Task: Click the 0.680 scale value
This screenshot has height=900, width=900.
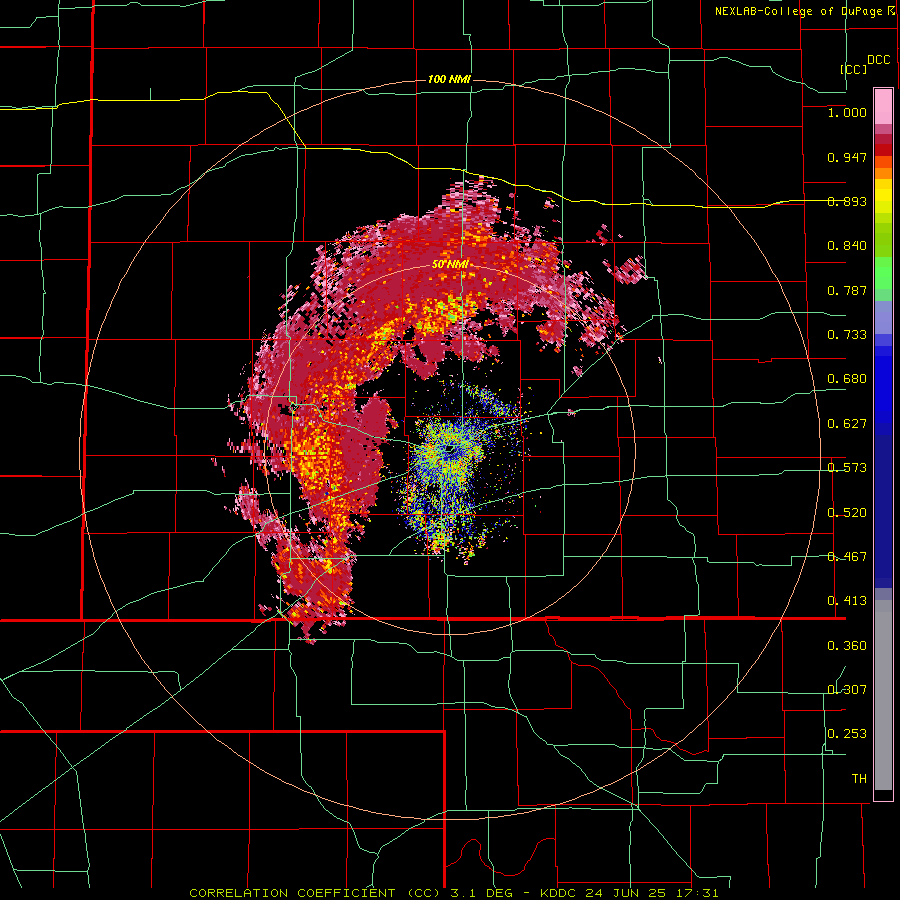Action: pos(847,379)
